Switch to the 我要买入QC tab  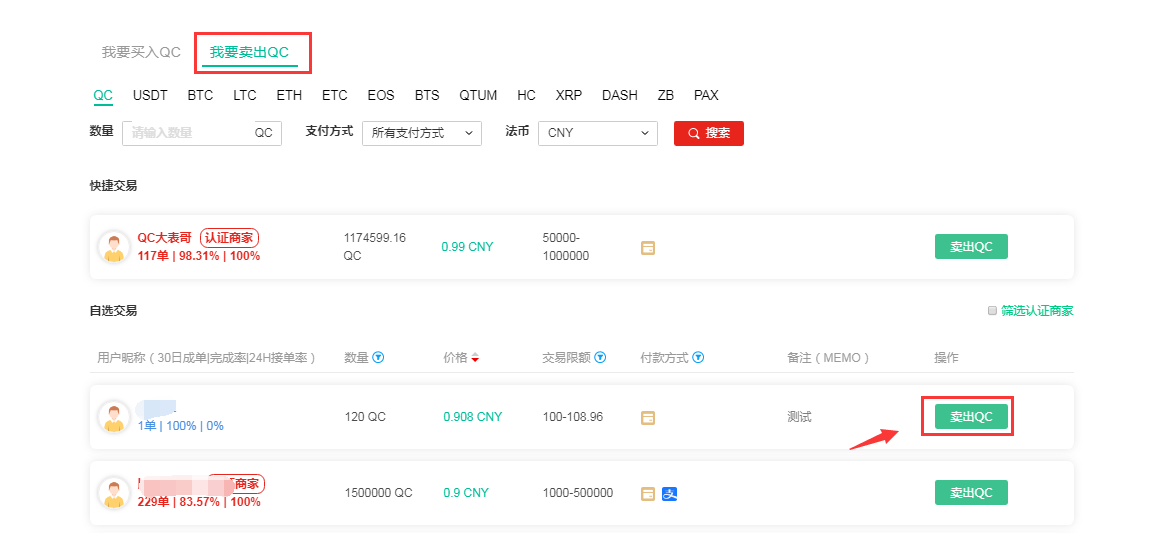coord(141,52)
